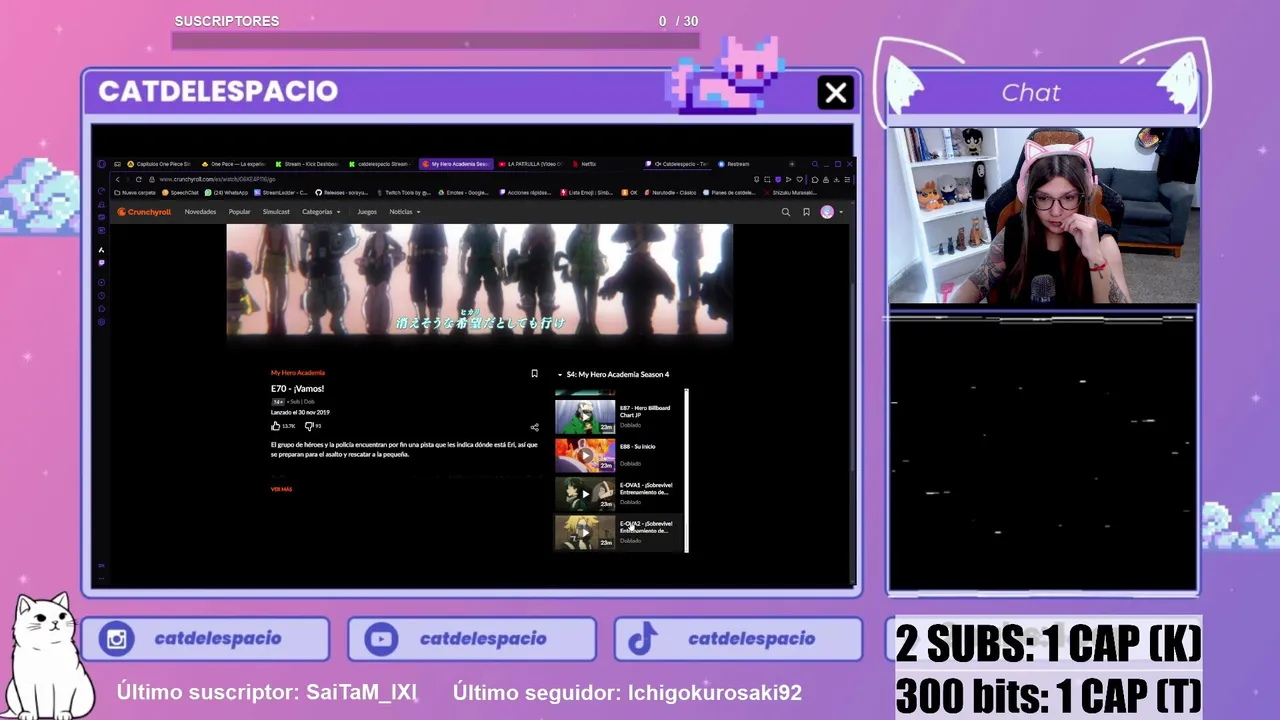The image size is (1280, 720).
Task: Play the E88 Su inicio thumbnail
Action: [x=585, y=455]
